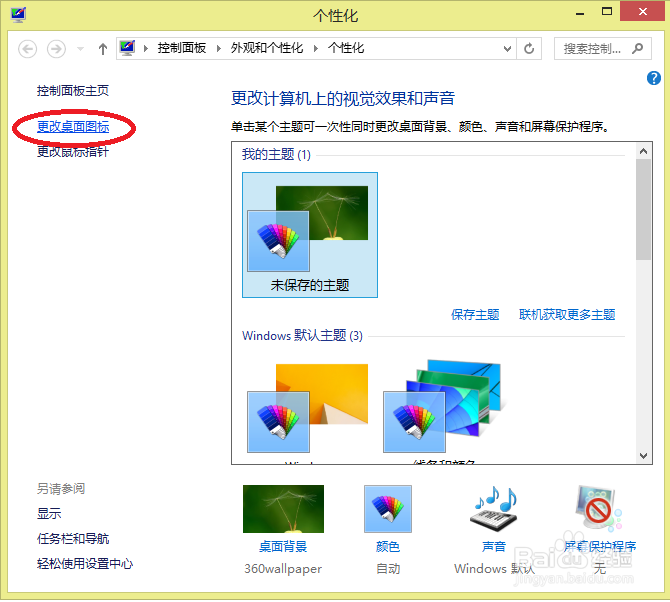Click the window system icon in title bar
Image resolution: width=670 pixels, height=602 pixels.
[18, 15]
